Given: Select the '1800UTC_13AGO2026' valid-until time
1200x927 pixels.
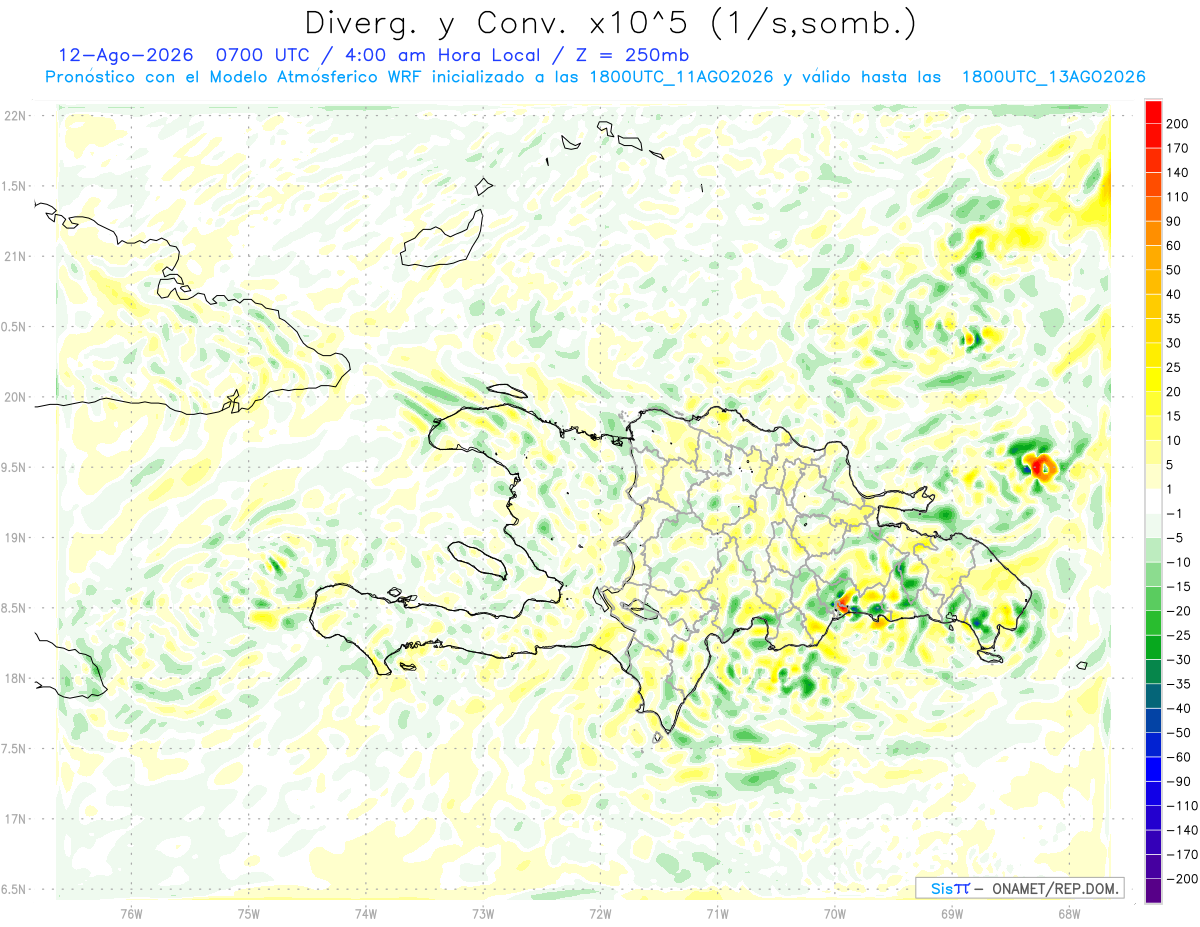Looking at the screenshot, I should [1053, 77].
